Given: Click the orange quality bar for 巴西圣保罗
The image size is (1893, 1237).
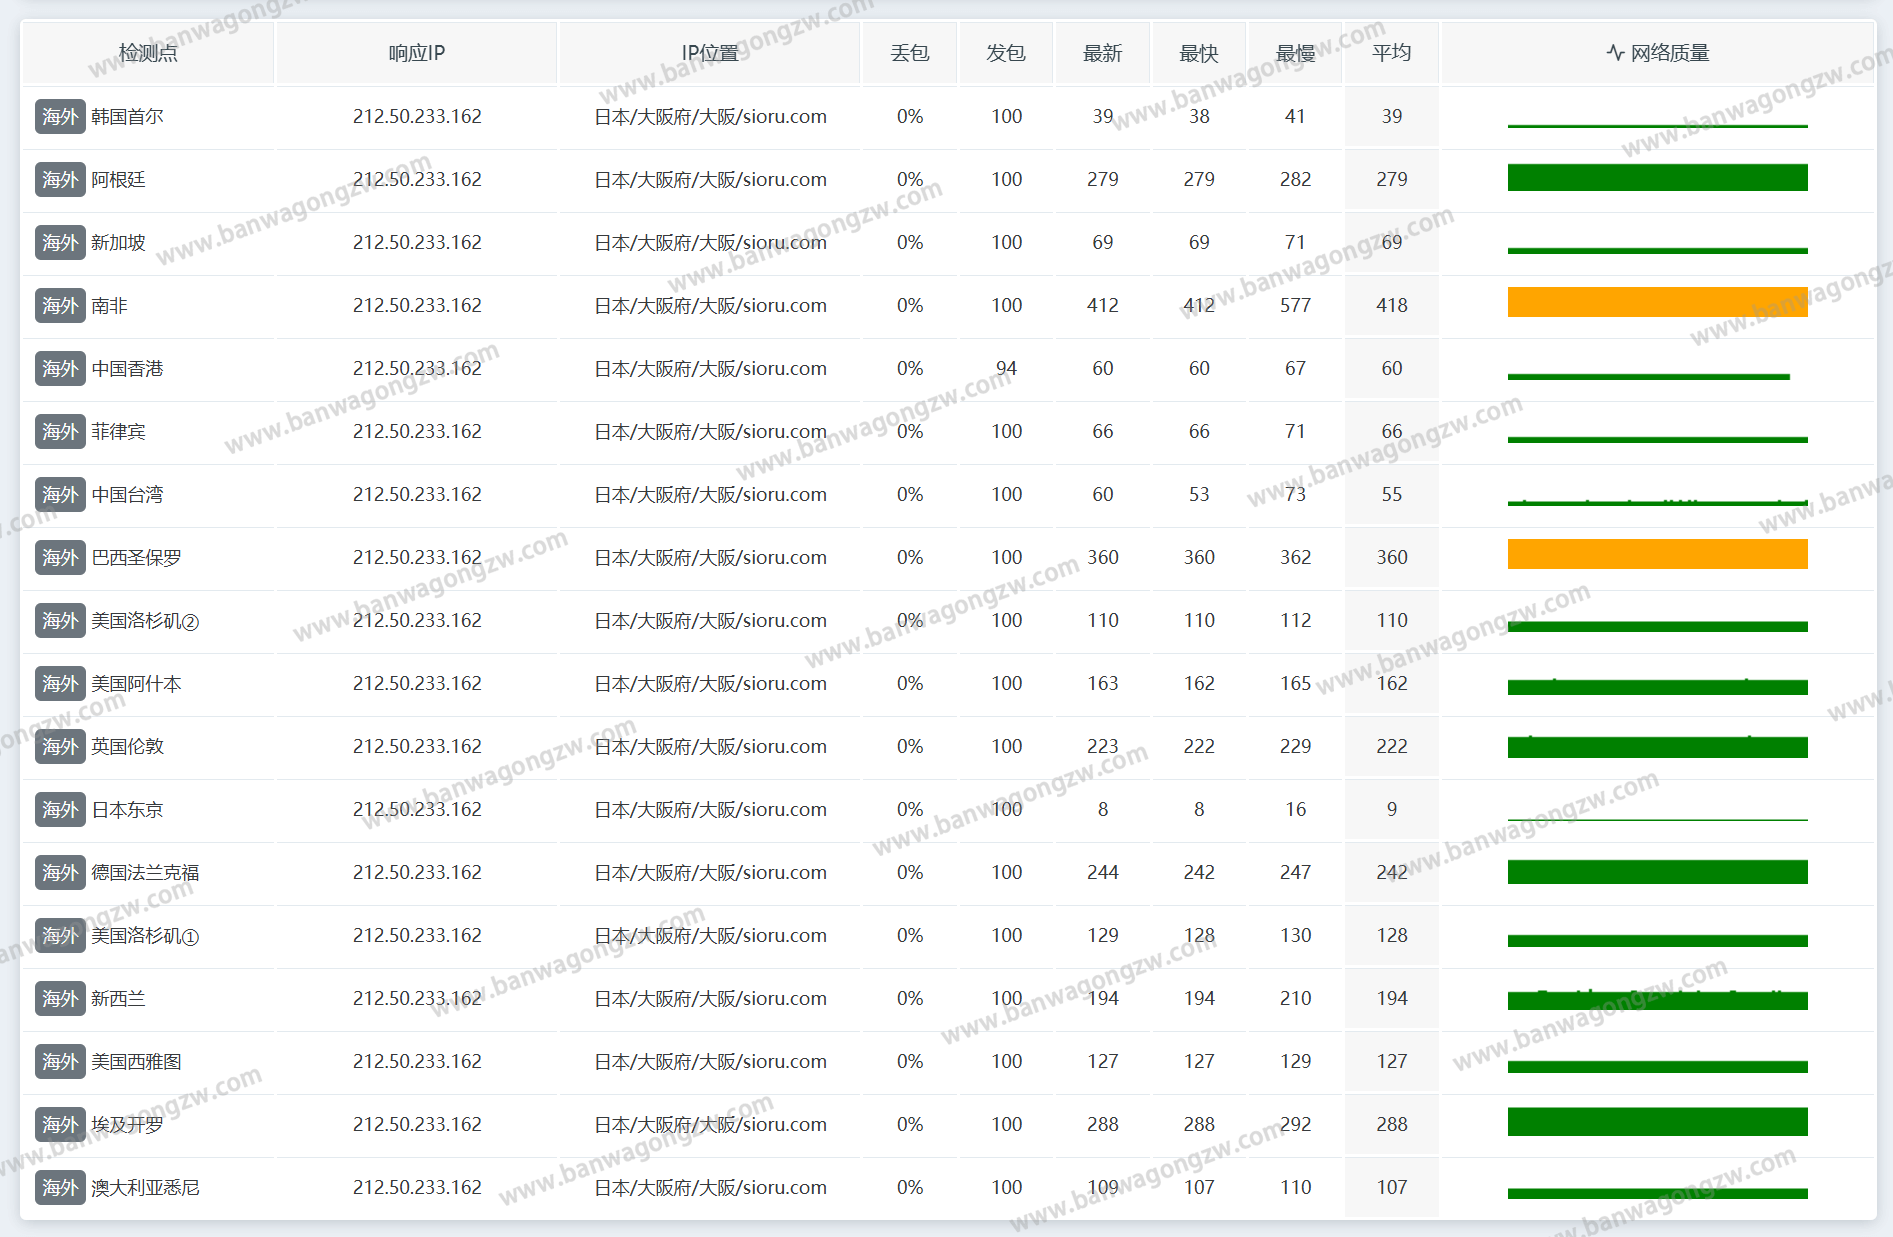Looking at the screenshot, I should coord(1657,555).
